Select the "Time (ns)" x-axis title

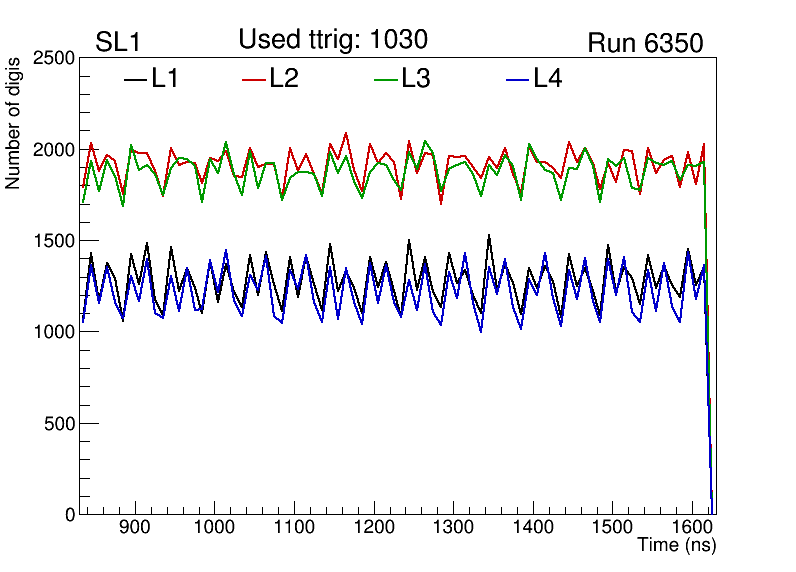coord(677,546)
